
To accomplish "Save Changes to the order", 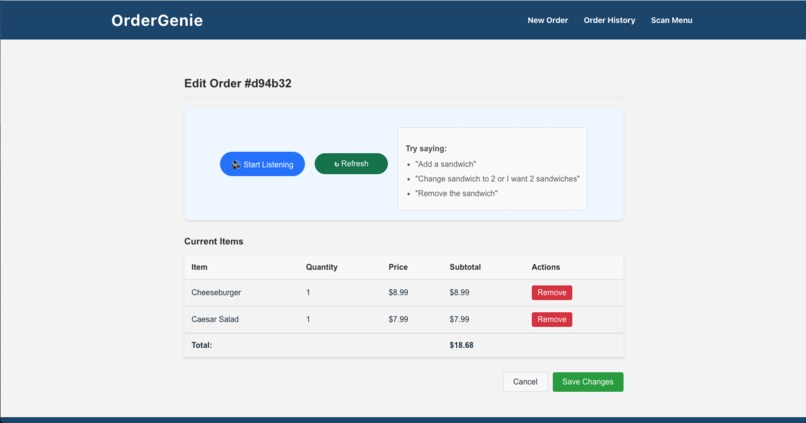I will (588, 382).
